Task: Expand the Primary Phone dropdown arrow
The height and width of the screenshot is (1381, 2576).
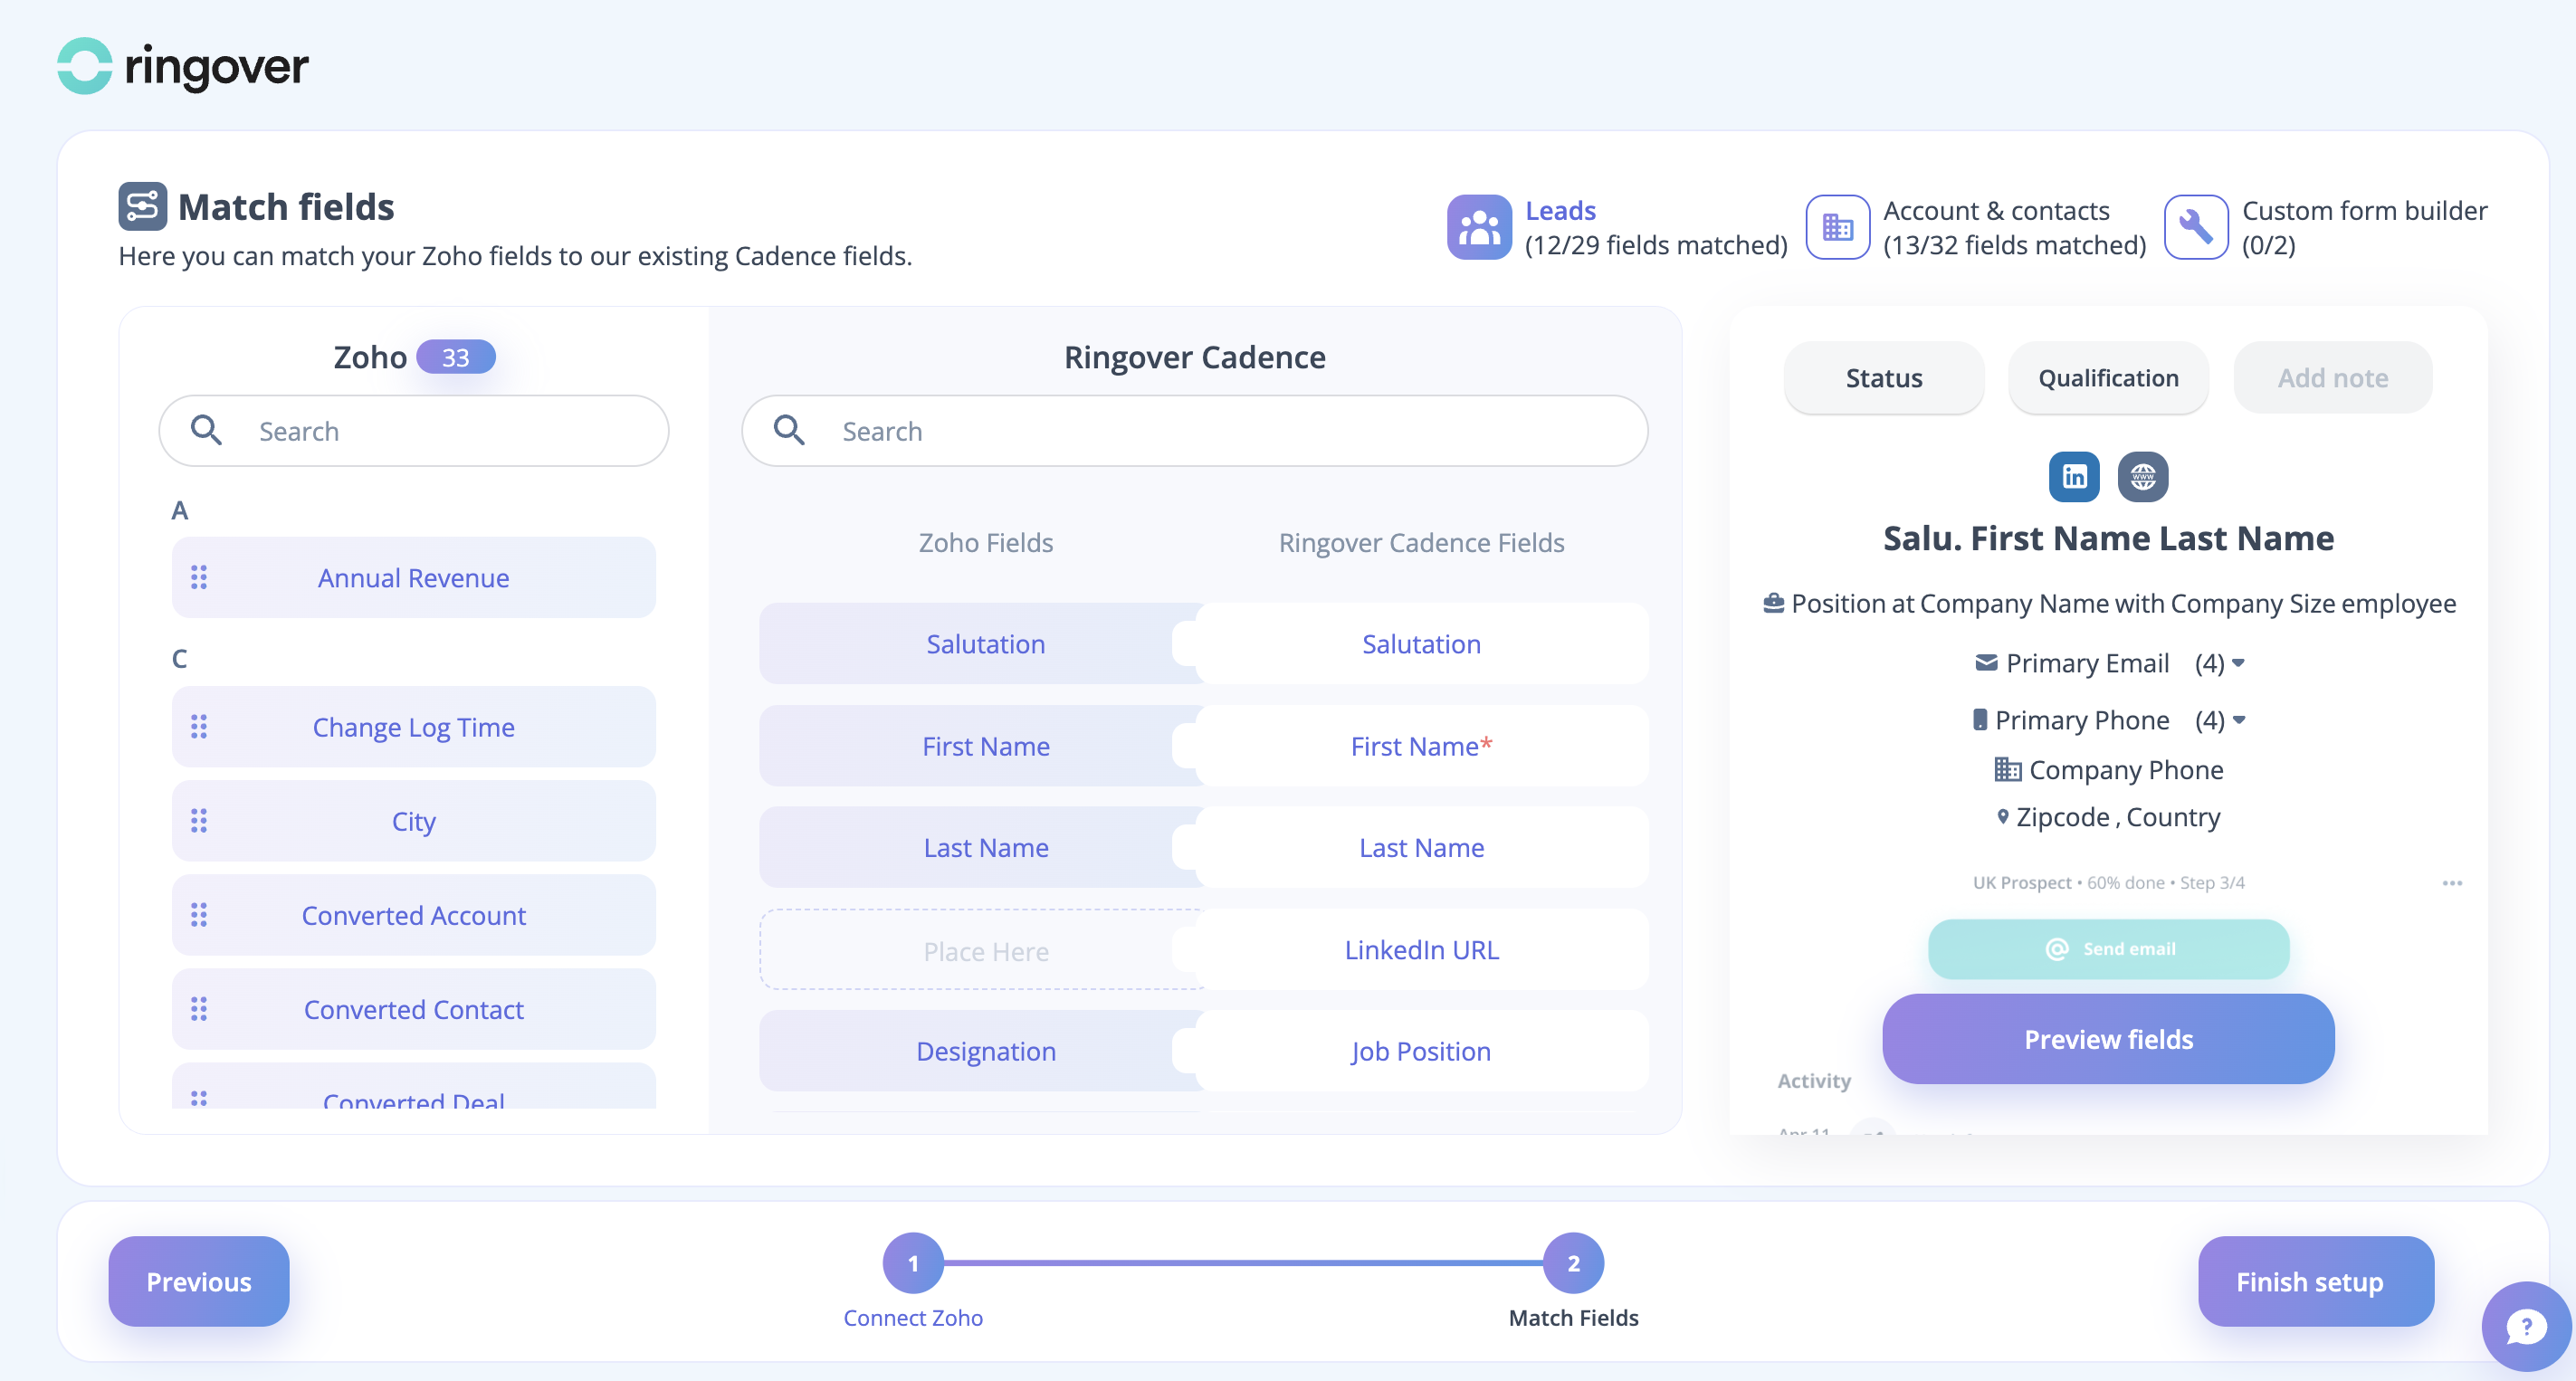Action: pos(2238,719)
